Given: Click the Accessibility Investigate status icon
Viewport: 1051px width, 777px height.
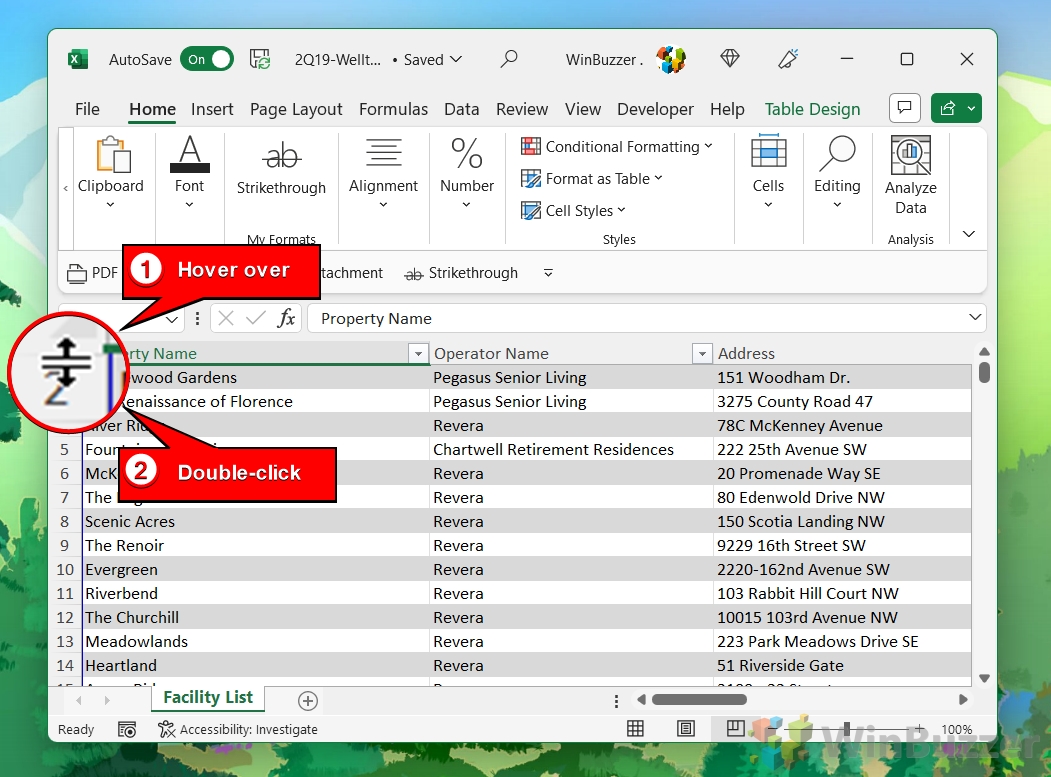Looking at the screenshot, I should point(167,730).
